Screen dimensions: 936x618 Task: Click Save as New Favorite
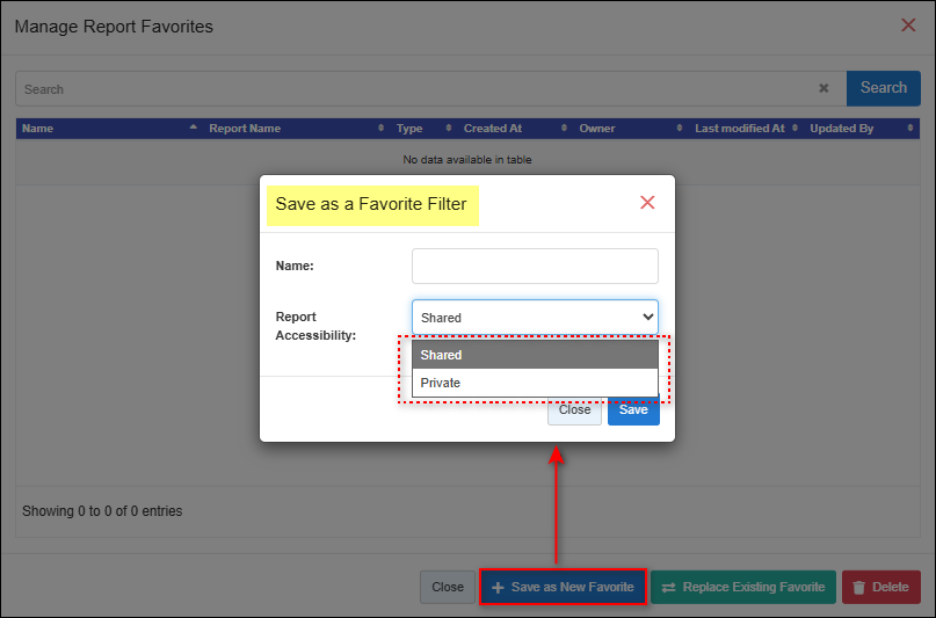(563, 587)
